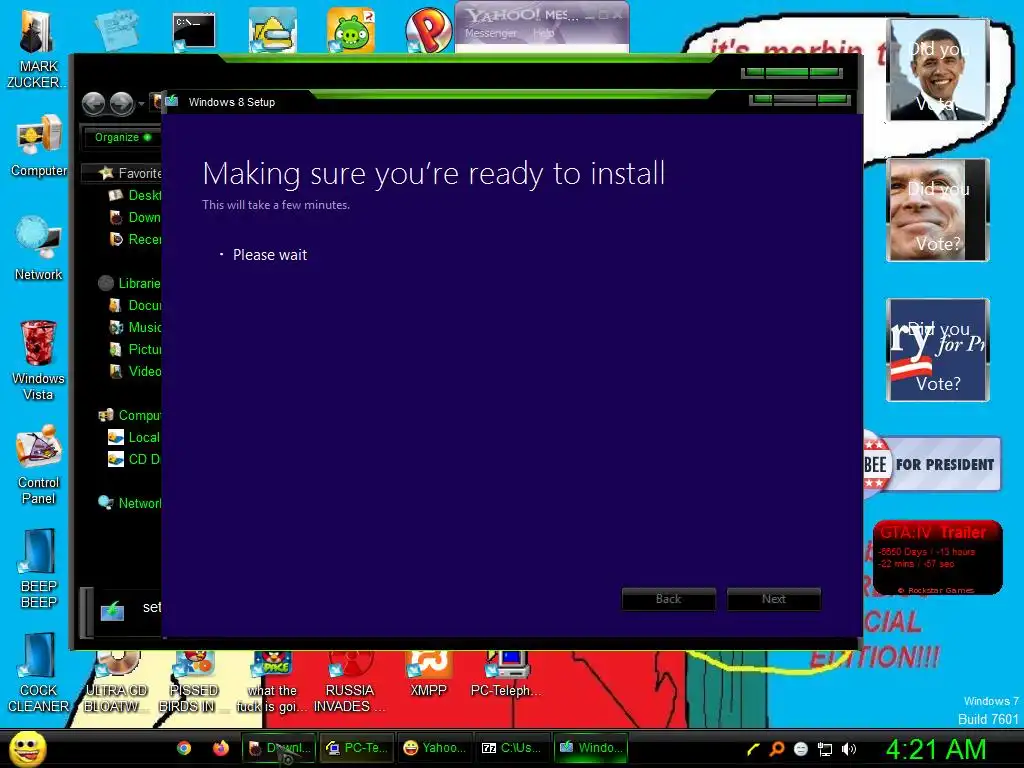Open the Control Panel desktop icon
The width and height of the screenshot is (1024, 768).
pyautogui.click(x=38, y=464)
